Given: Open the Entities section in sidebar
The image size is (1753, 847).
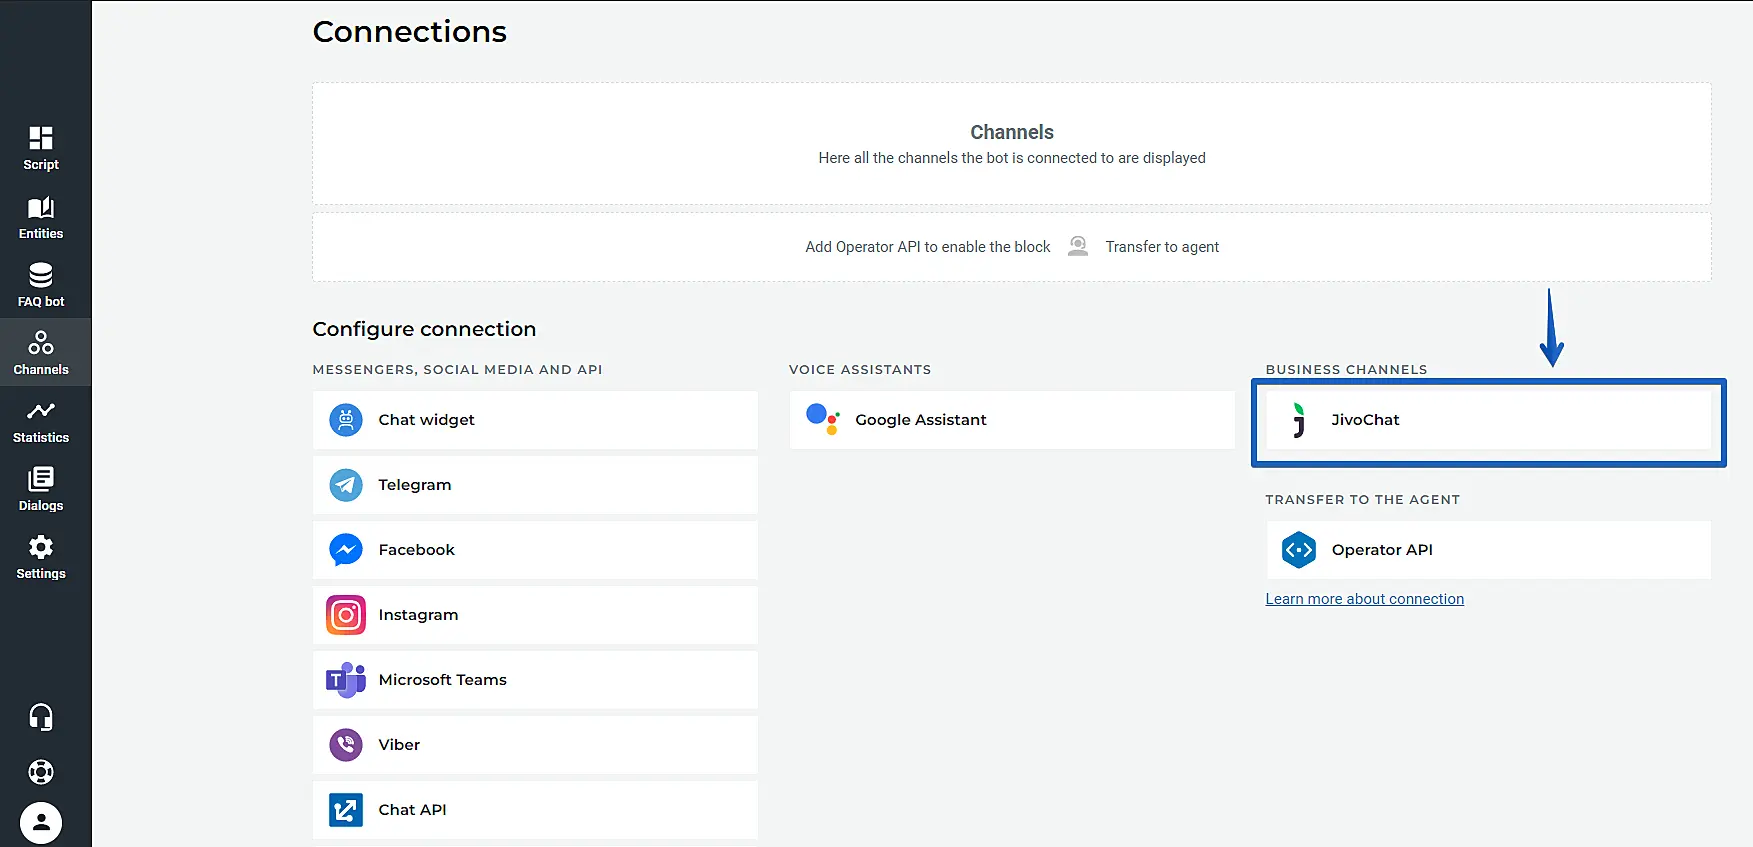Looking at the screenshot, I should click(41, 217).
